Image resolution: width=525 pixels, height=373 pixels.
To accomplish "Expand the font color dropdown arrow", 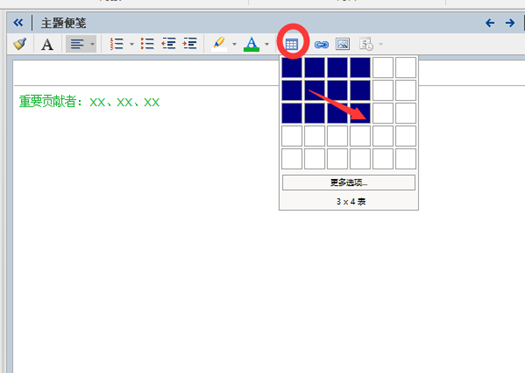I will tap(267, 44).
